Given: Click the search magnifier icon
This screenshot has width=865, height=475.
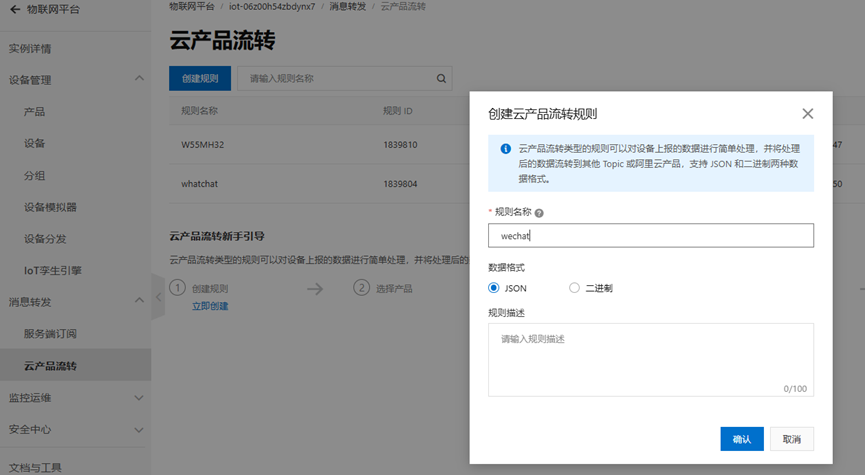Looking at the screenshot, I should click(441, 78).
